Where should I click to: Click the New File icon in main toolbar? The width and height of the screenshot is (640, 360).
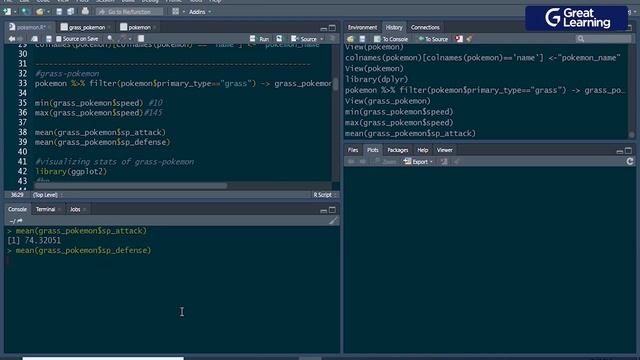tap(7, 12)
